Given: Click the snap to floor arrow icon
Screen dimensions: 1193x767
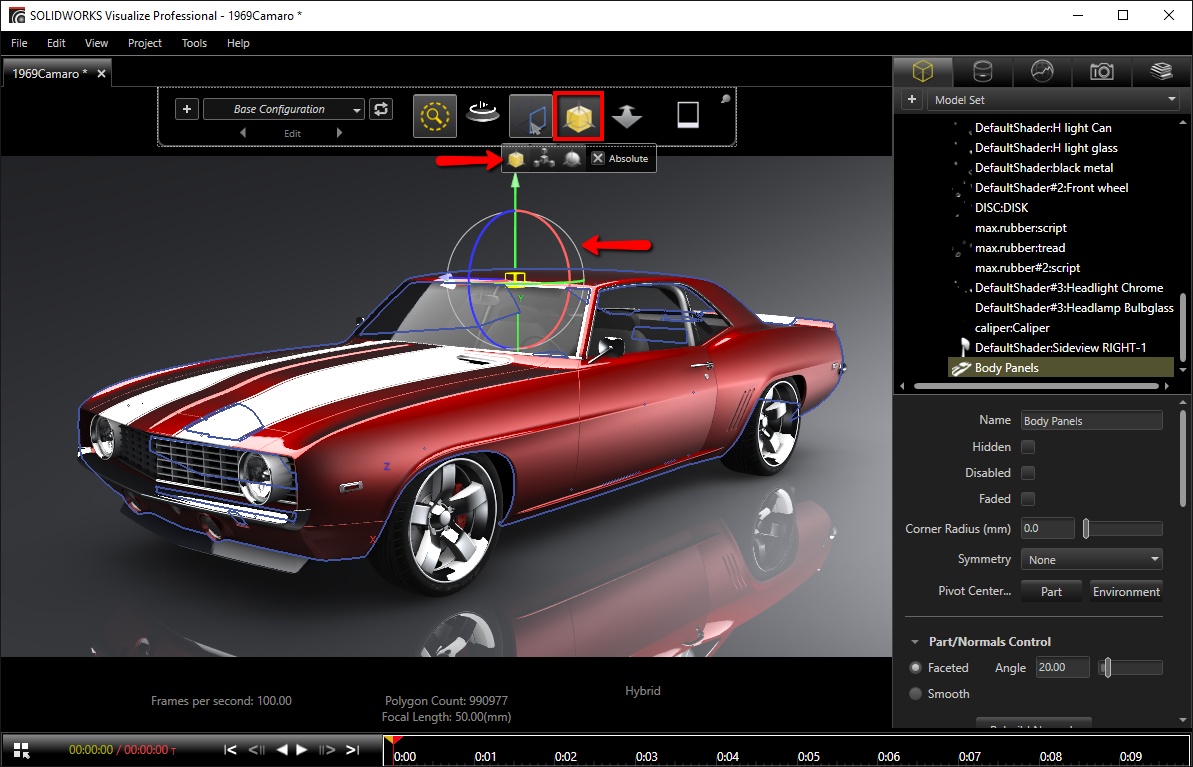Looking at the screenshot, I should (x=627, y=116).
